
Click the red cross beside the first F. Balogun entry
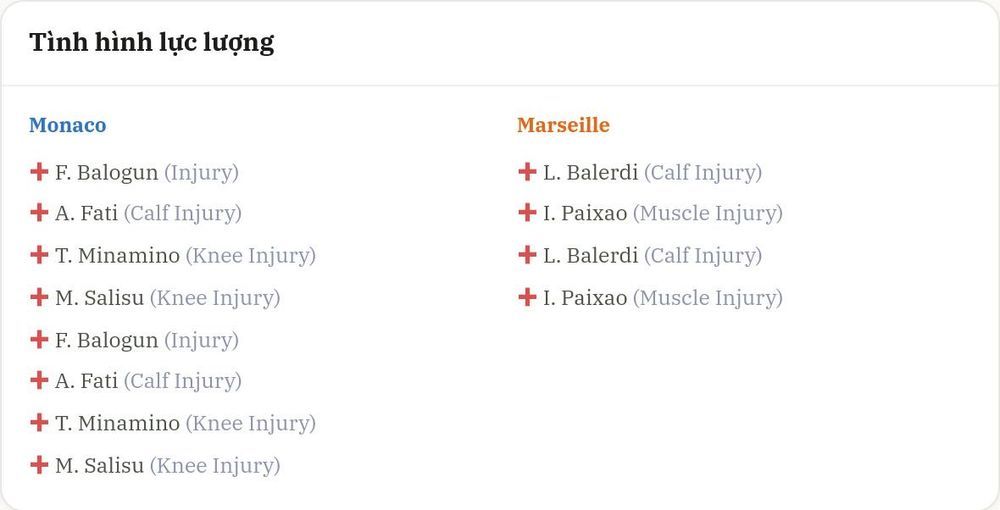click(x=39, y=171)
